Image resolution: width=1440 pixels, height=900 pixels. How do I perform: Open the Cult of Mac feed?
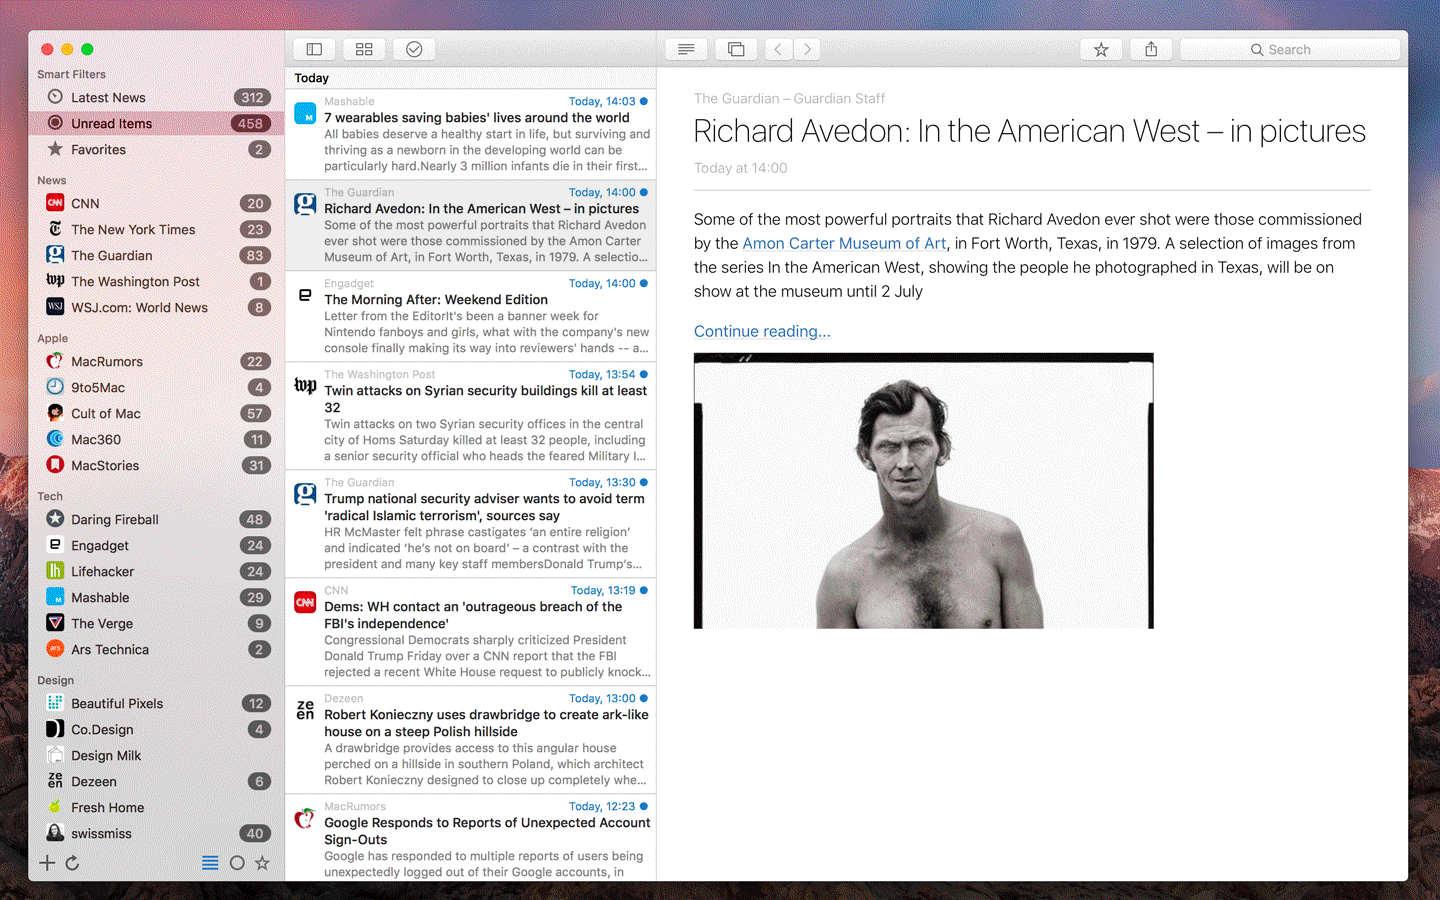click(x=156, y=413)
